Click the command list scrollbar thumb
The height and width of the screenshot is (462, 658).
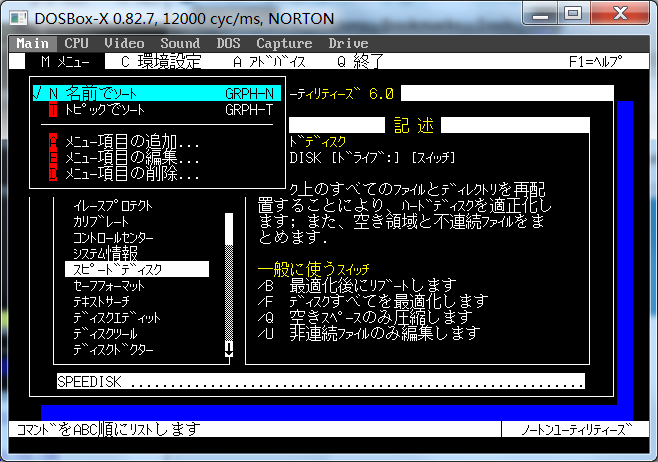229,229
